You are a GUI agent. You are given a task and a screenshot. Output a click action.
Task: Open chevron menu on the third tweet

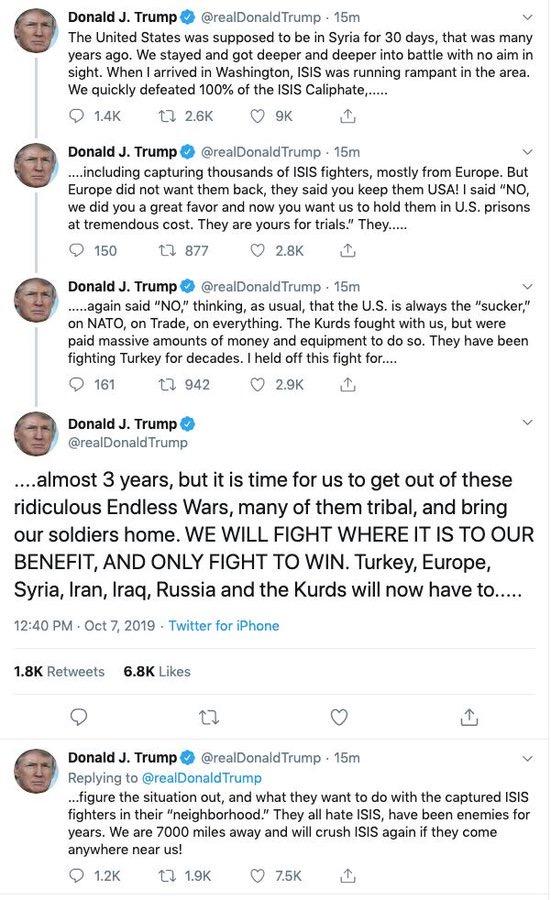point(527,286)
